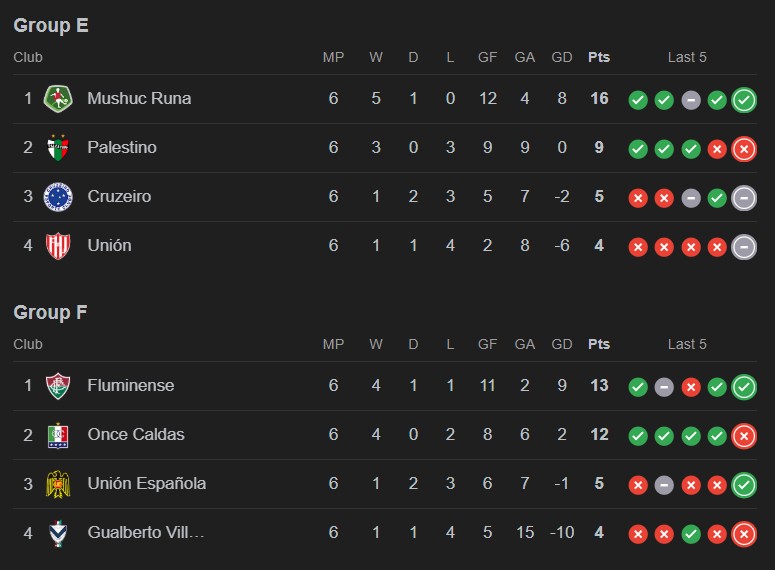Click the Unión club crest
Screen dimensions: 775x570
pos(58,246)
